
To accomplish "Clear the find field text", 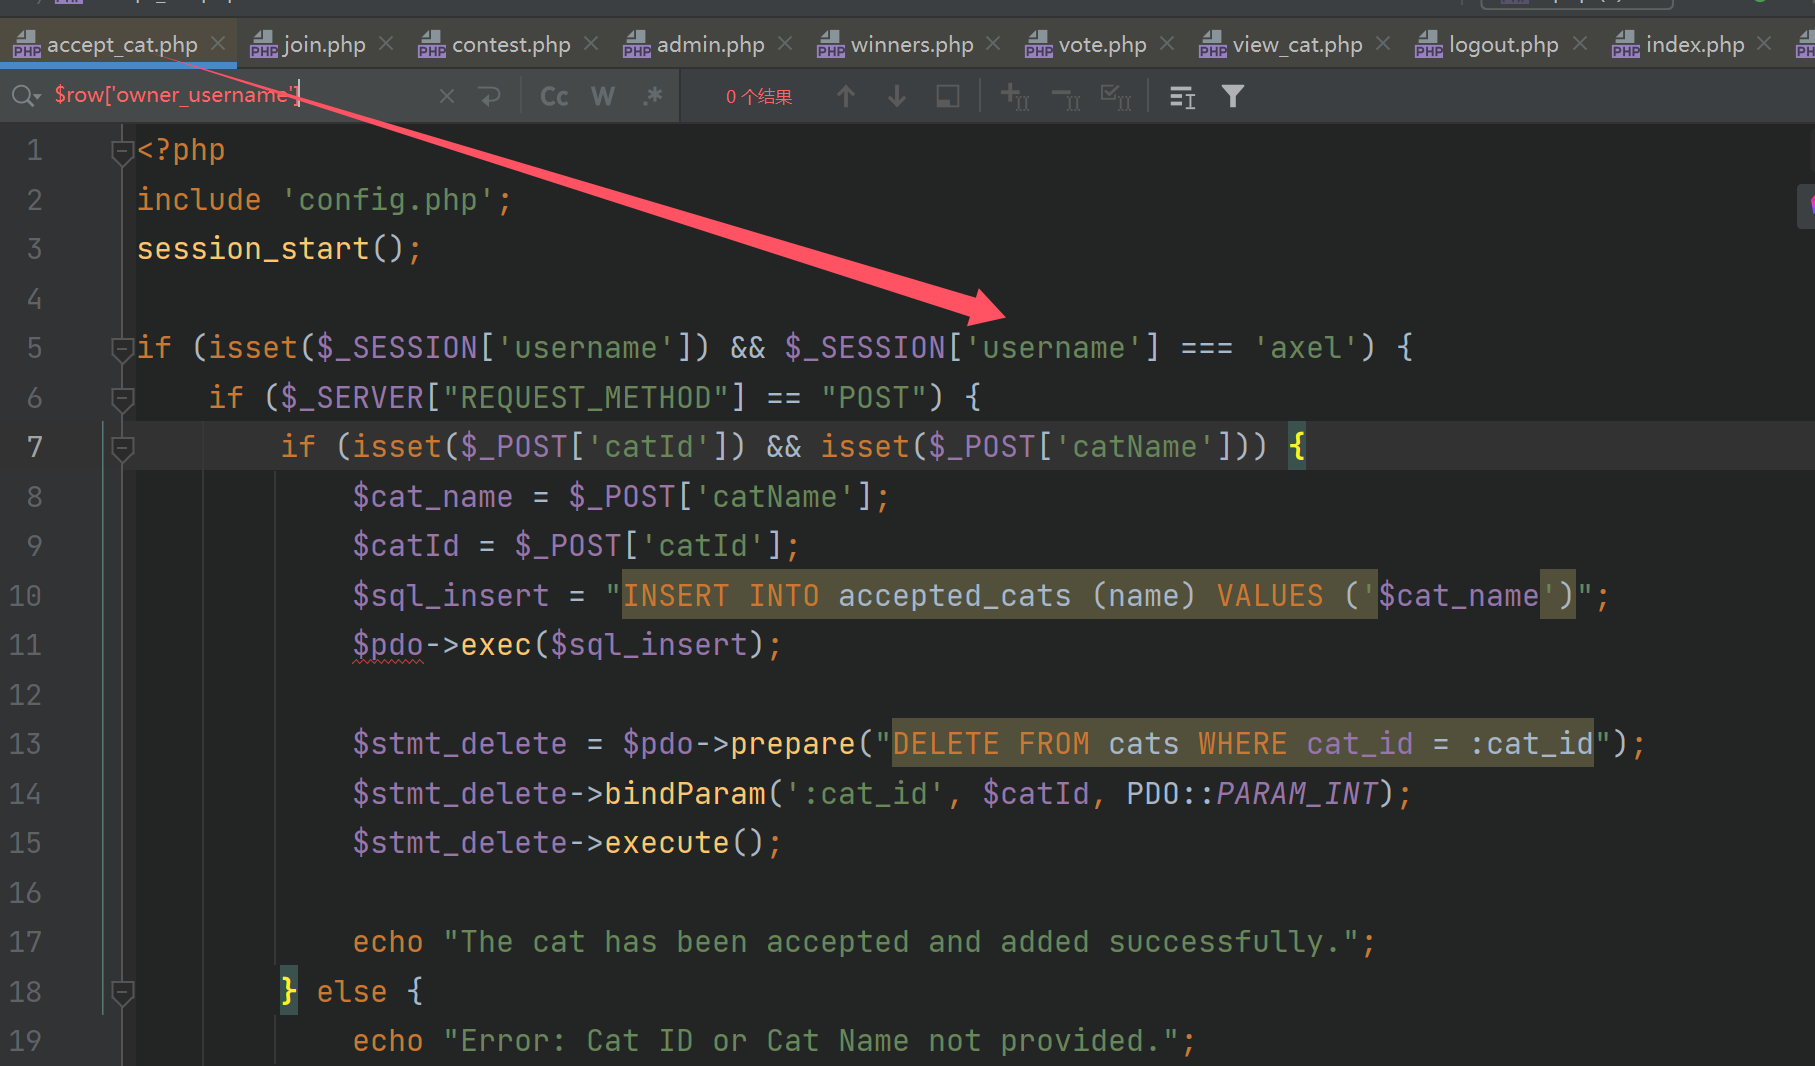I will click(x=446, y=96).
